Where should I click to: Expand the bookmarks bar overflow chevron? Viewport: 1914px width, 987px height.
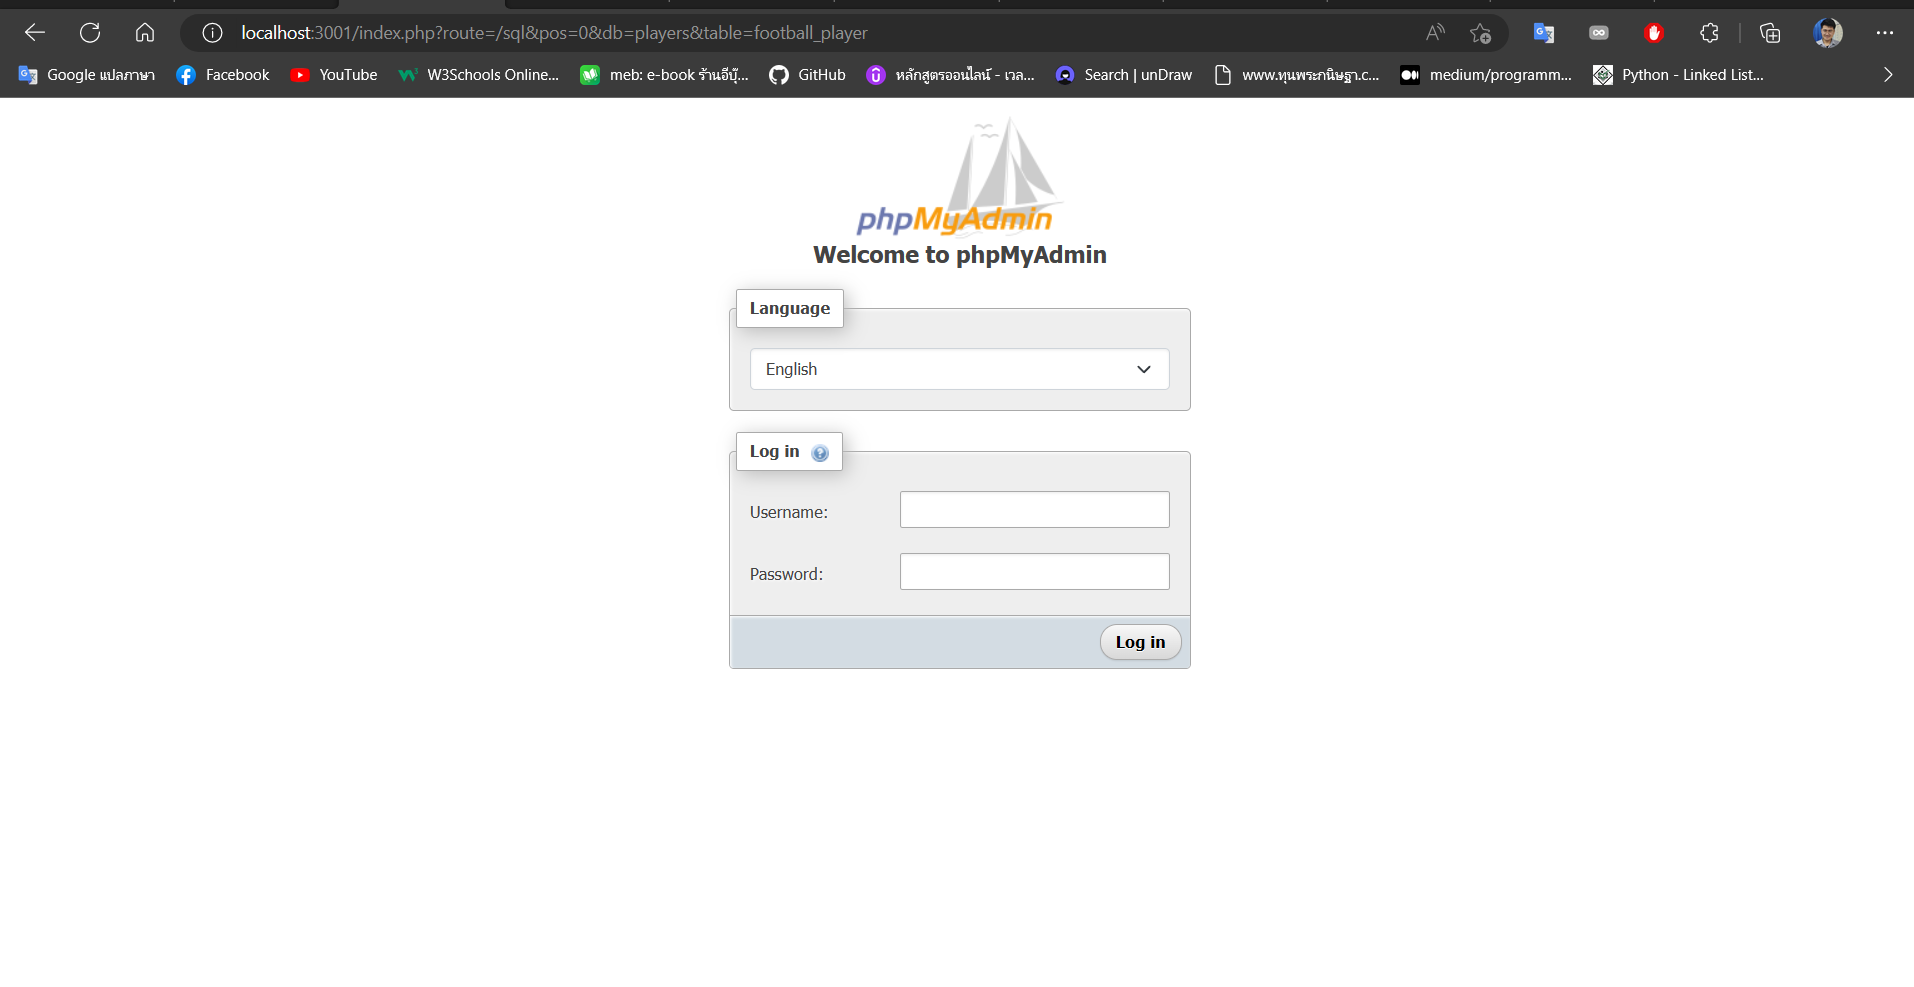pyautogui.click(x=1888, y=74)
